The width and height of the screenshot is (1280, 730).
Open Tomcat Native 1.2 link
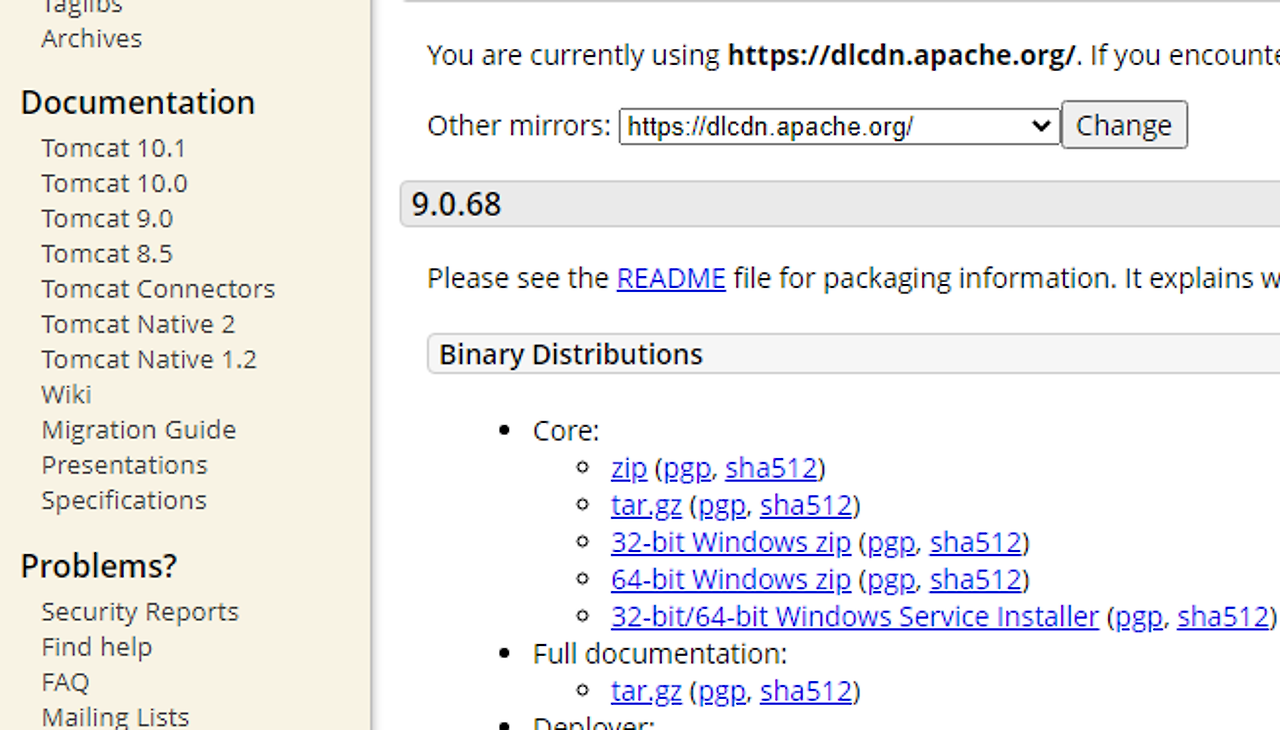(x=149, y=359)
